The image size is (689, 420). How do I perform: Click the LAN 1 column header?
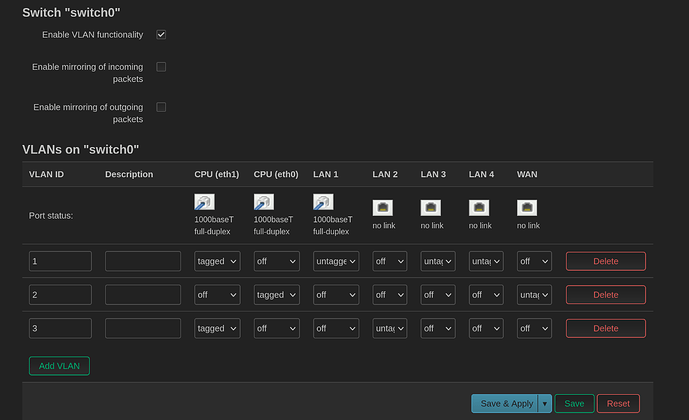pos(326,174)
